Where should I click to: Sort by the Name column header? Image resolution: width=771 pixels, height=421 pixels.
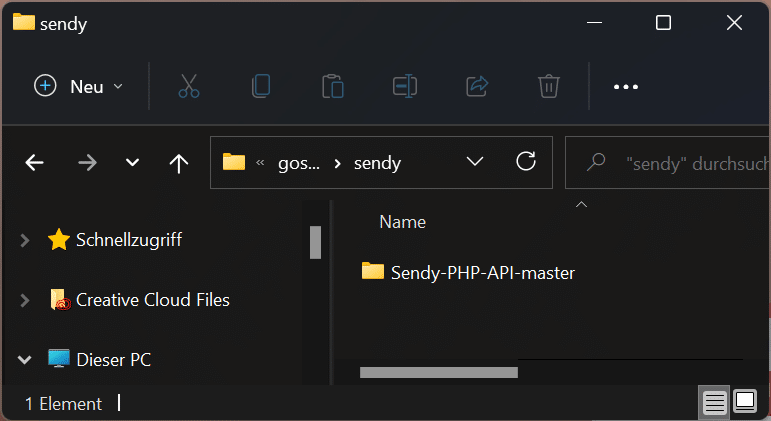[402, 222]
